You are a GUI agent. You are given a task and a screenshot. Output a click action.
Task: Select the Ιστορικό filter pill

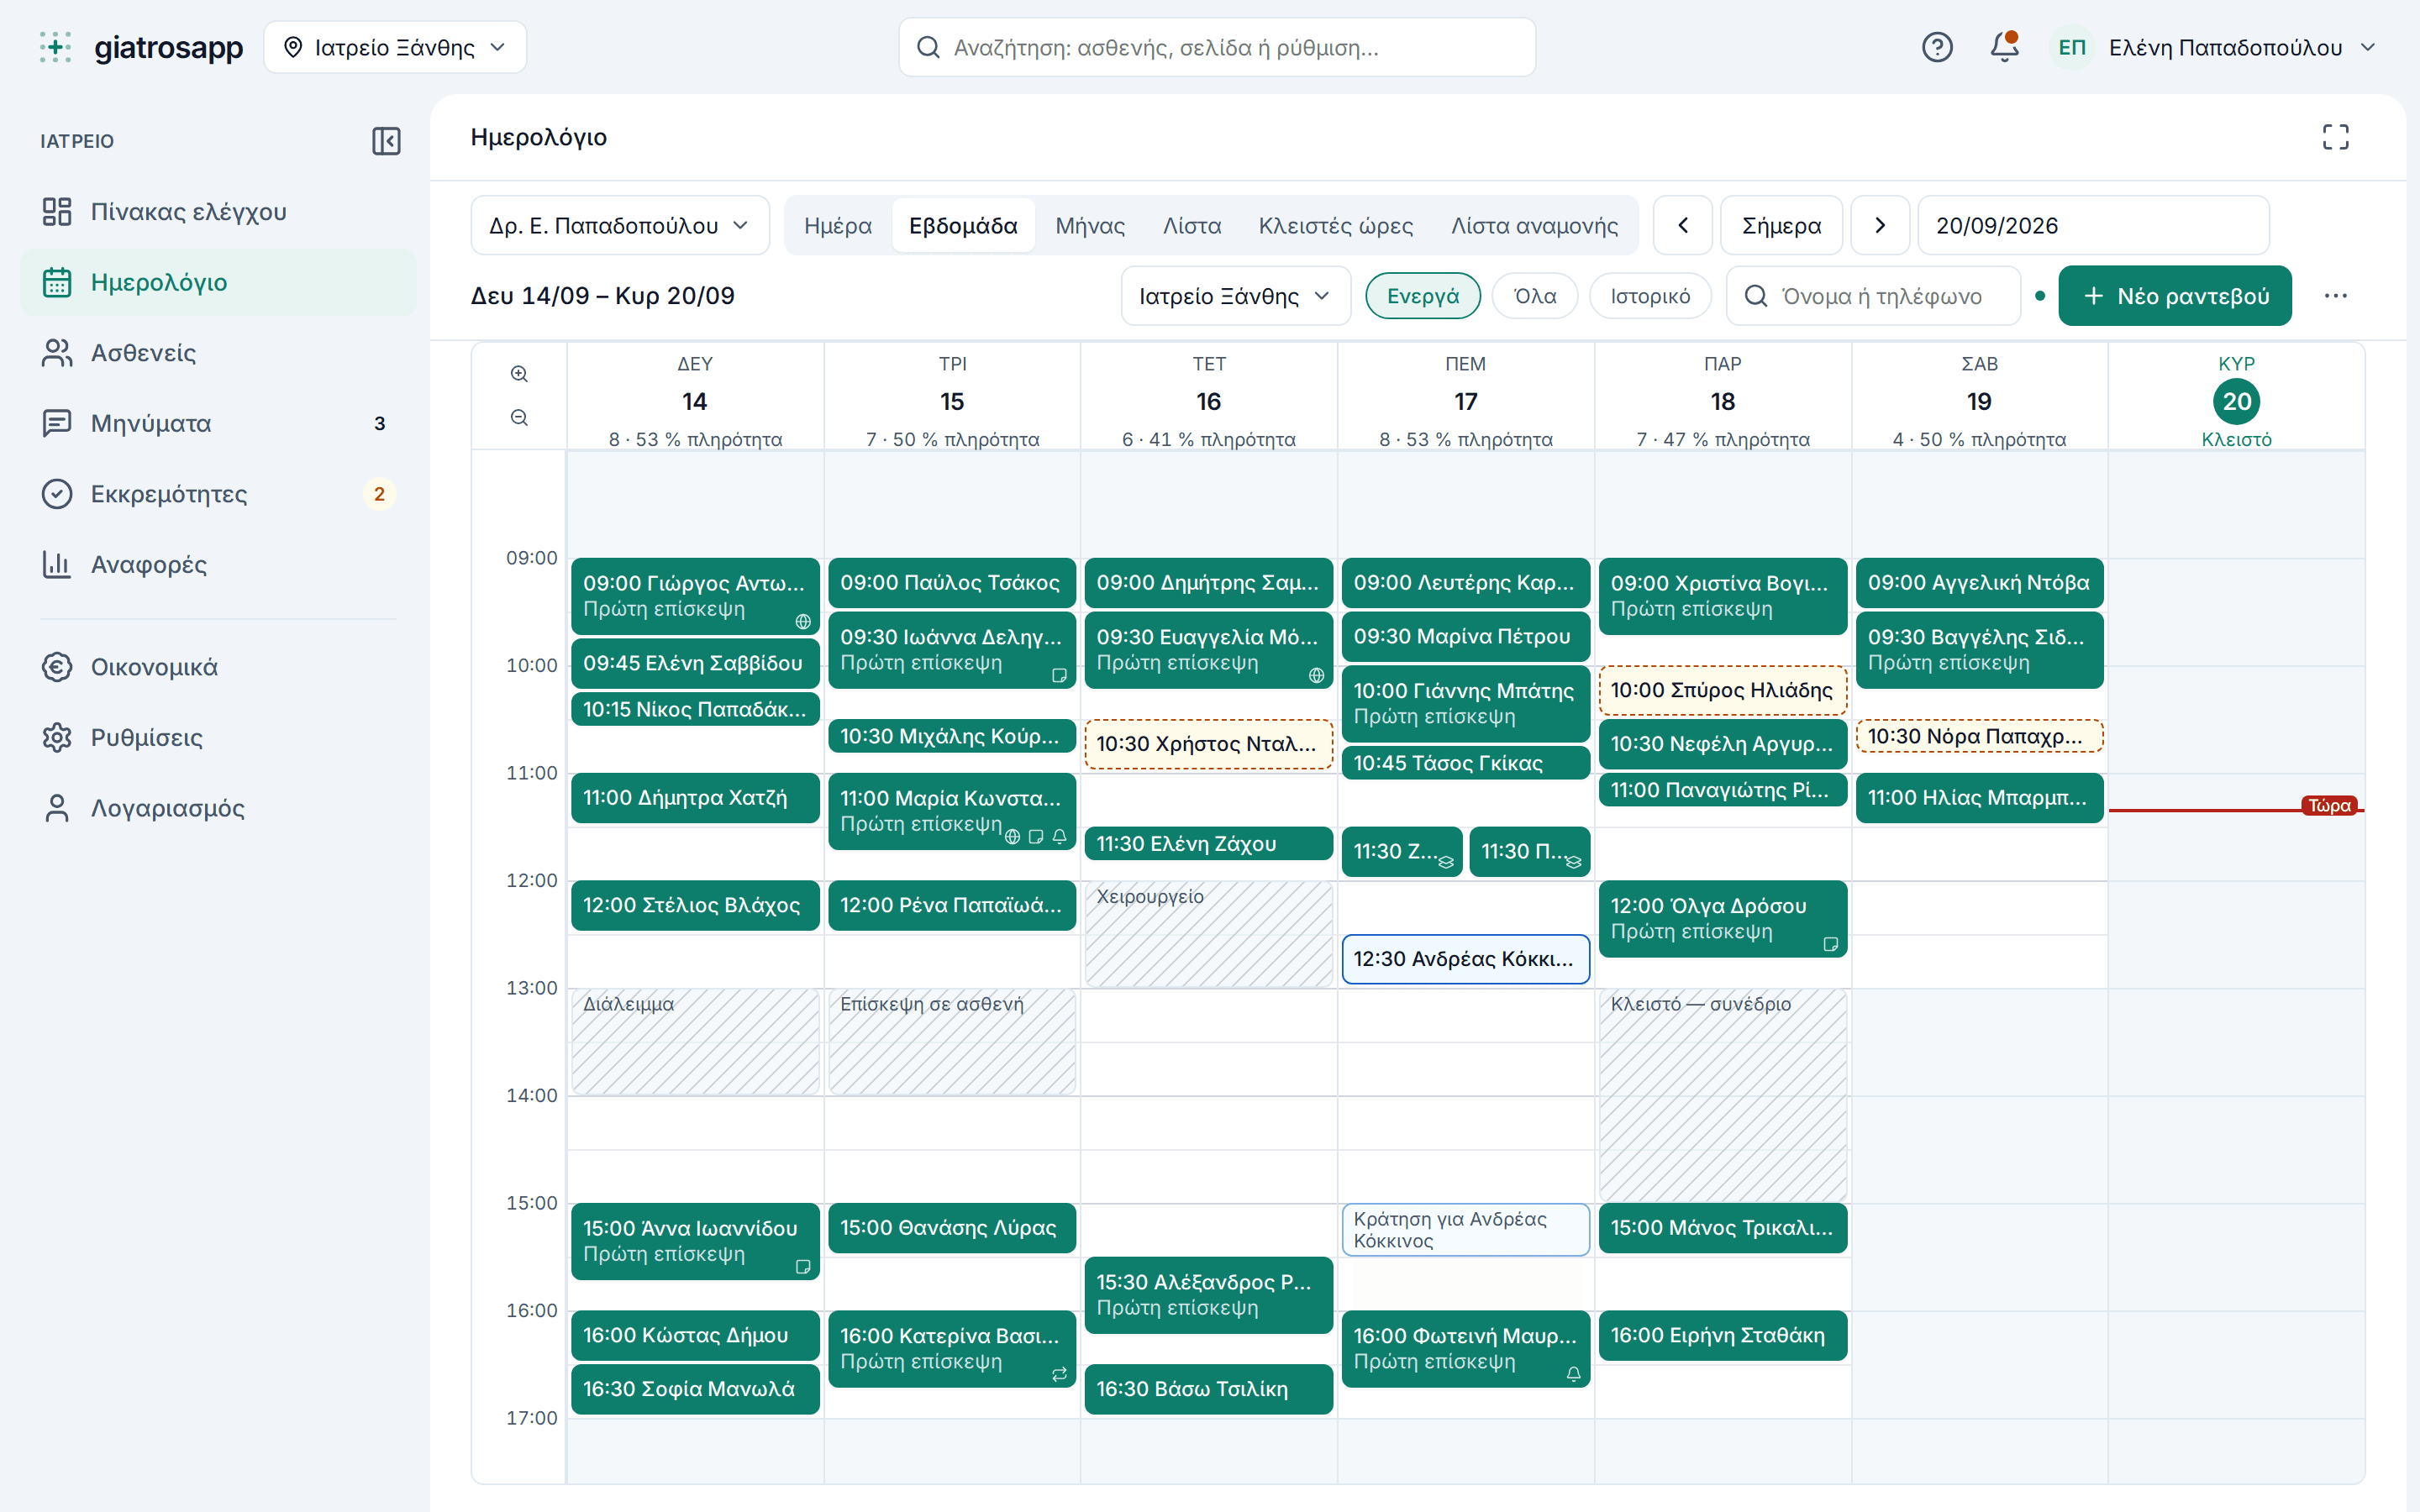click(1650, 296)
